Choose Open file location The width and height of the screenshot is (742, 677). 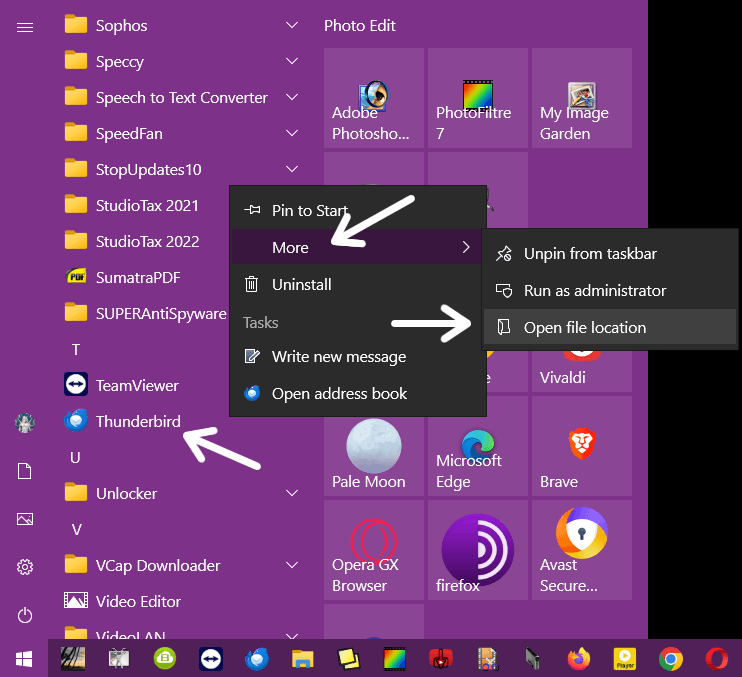pyautogui.click(x=610, y=327)
